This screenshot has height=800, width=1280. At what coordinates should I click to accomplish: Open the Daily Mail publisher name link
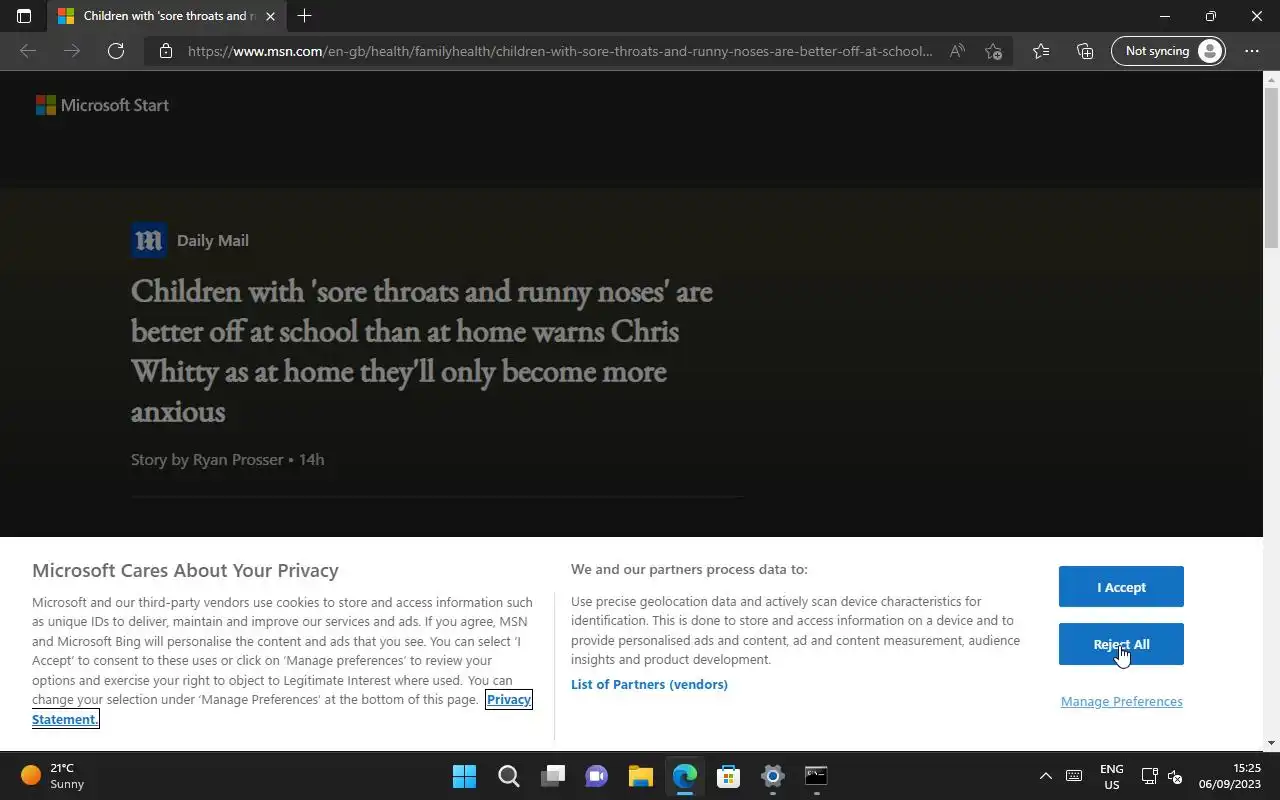point(213,240)
